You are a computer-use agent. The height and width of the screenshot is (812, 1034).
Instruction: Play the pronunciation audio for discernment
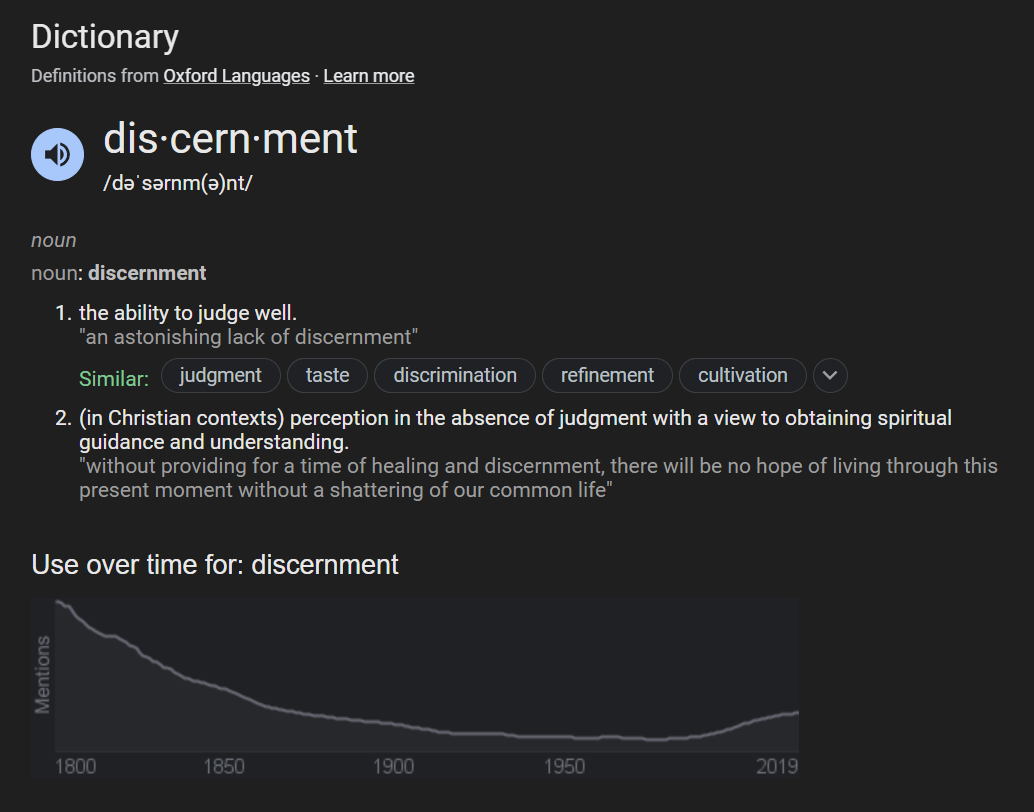point(57,154)
